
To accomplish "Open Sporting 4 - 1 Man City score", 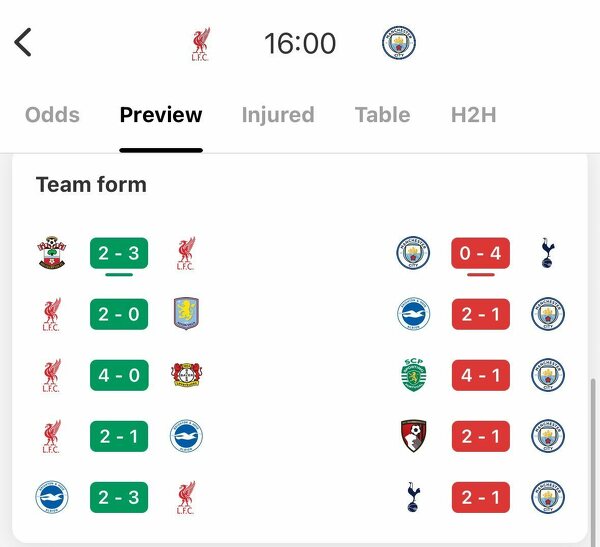I will (480, 375).
